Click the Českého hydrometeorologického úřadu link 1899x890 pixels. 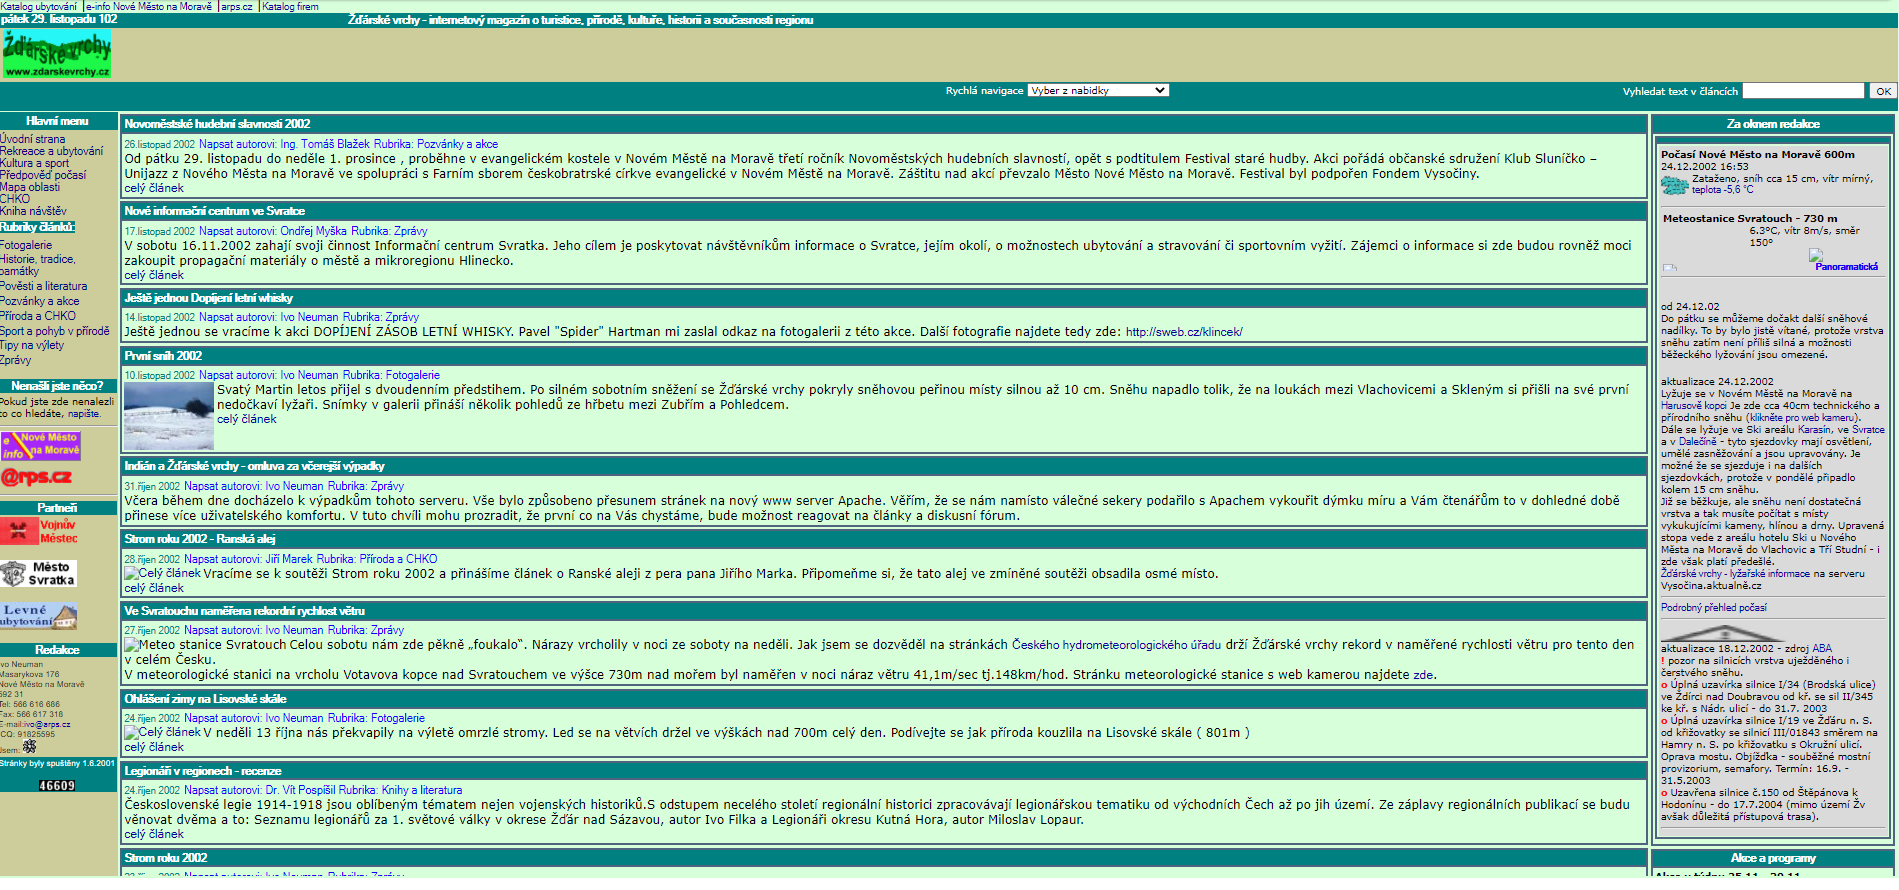tap(1116, 645)
